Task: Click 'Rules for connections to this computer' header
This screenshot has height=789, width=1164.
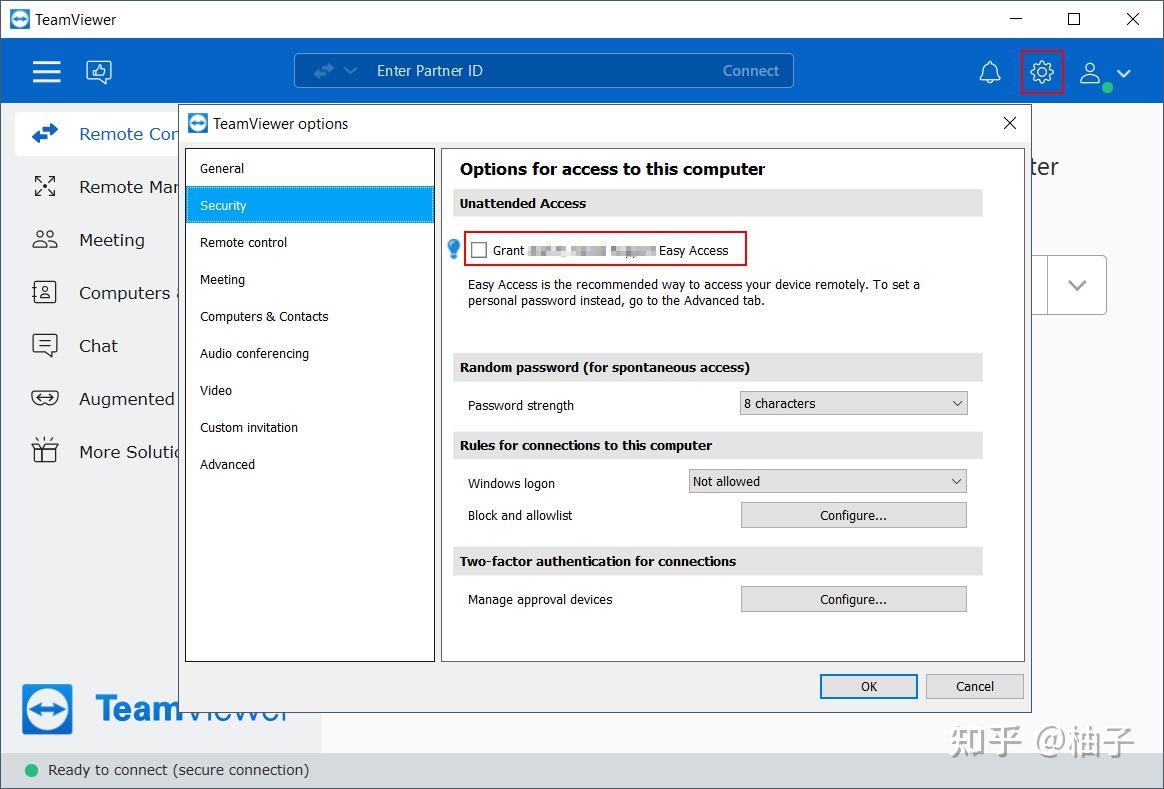Action: tap(717, 445)
